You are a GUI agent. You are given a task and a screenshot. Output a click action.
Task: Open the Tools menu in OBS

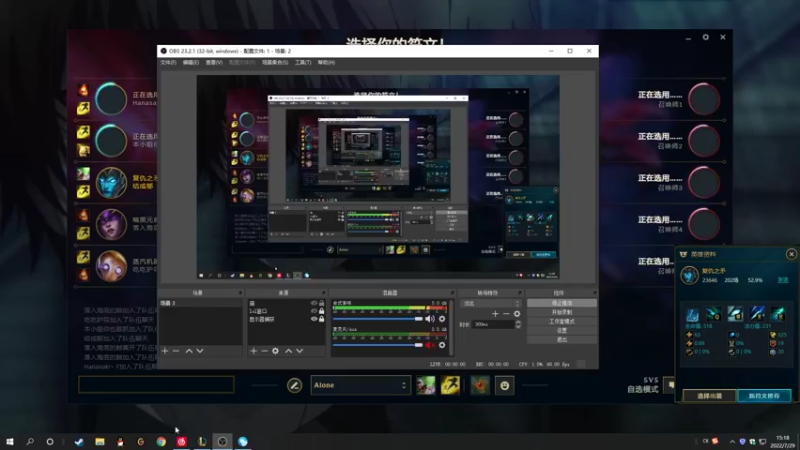[303, 62]
